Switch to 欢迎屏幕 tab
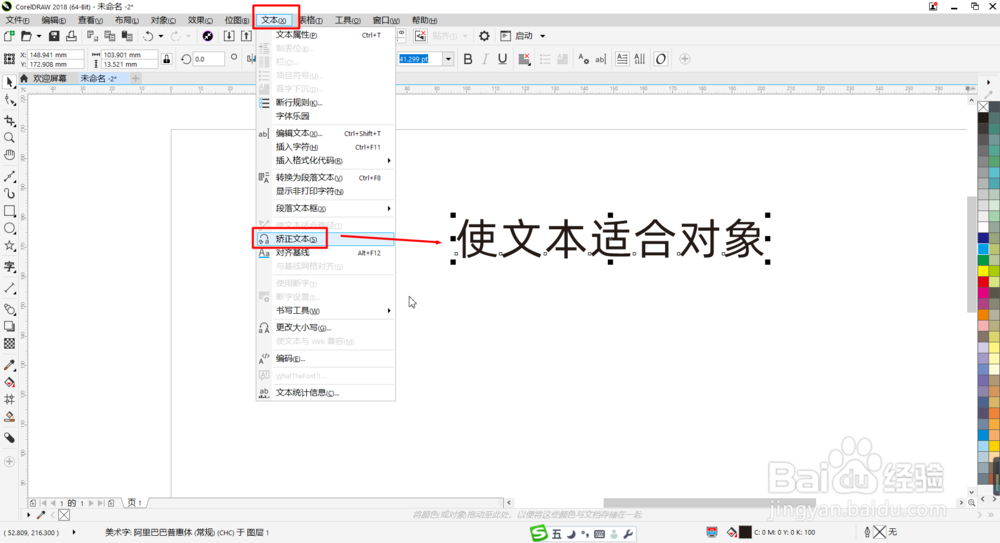 [50, 78]
